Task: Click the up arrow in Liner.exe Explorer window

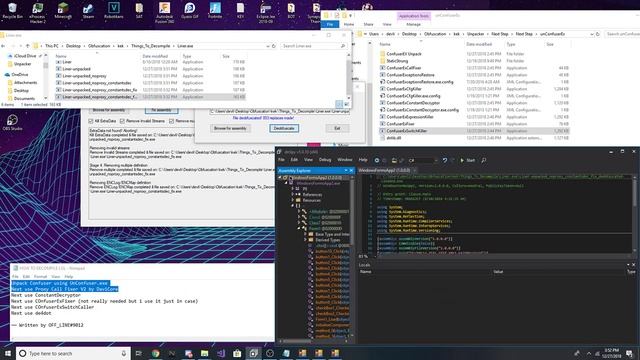Action: click(27, 46)
